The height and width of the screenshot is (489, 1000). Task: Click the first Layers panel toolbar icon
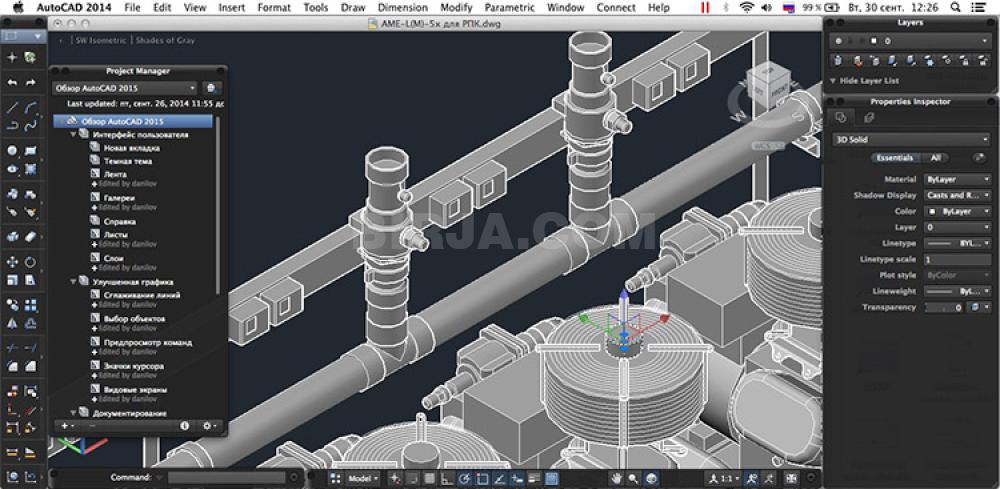point(839,61)
